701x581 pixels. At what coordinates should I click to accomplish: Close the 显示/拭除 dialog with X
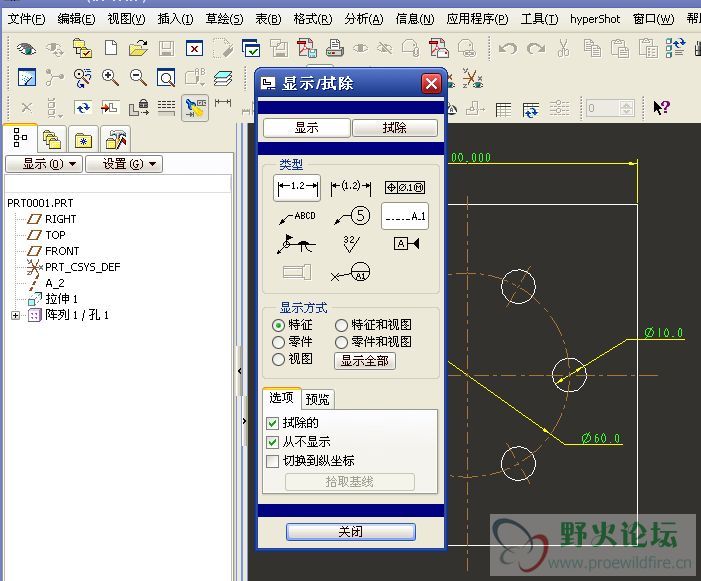click(431, 84)
